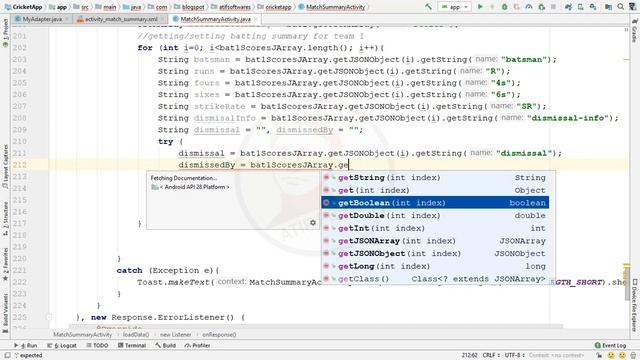Screen dimensions: 640x360
Task: Open Device File Explorer on right edge
Action: pos(634,305)
